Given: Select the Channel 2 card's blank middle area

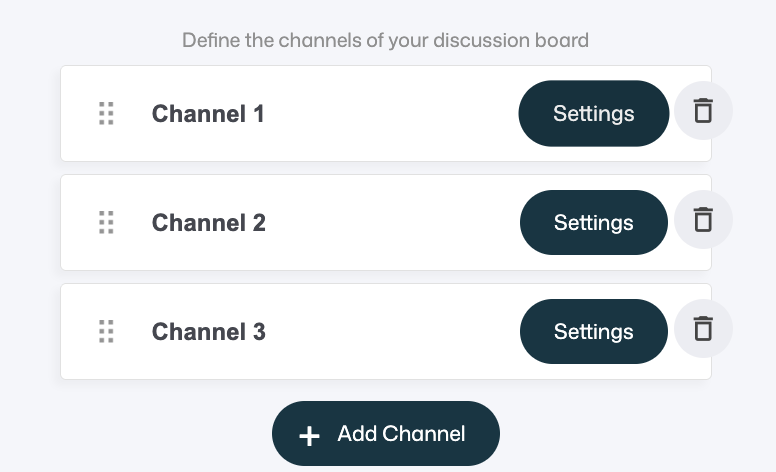Looking at the screenshot, I should (x=390, y=222).
